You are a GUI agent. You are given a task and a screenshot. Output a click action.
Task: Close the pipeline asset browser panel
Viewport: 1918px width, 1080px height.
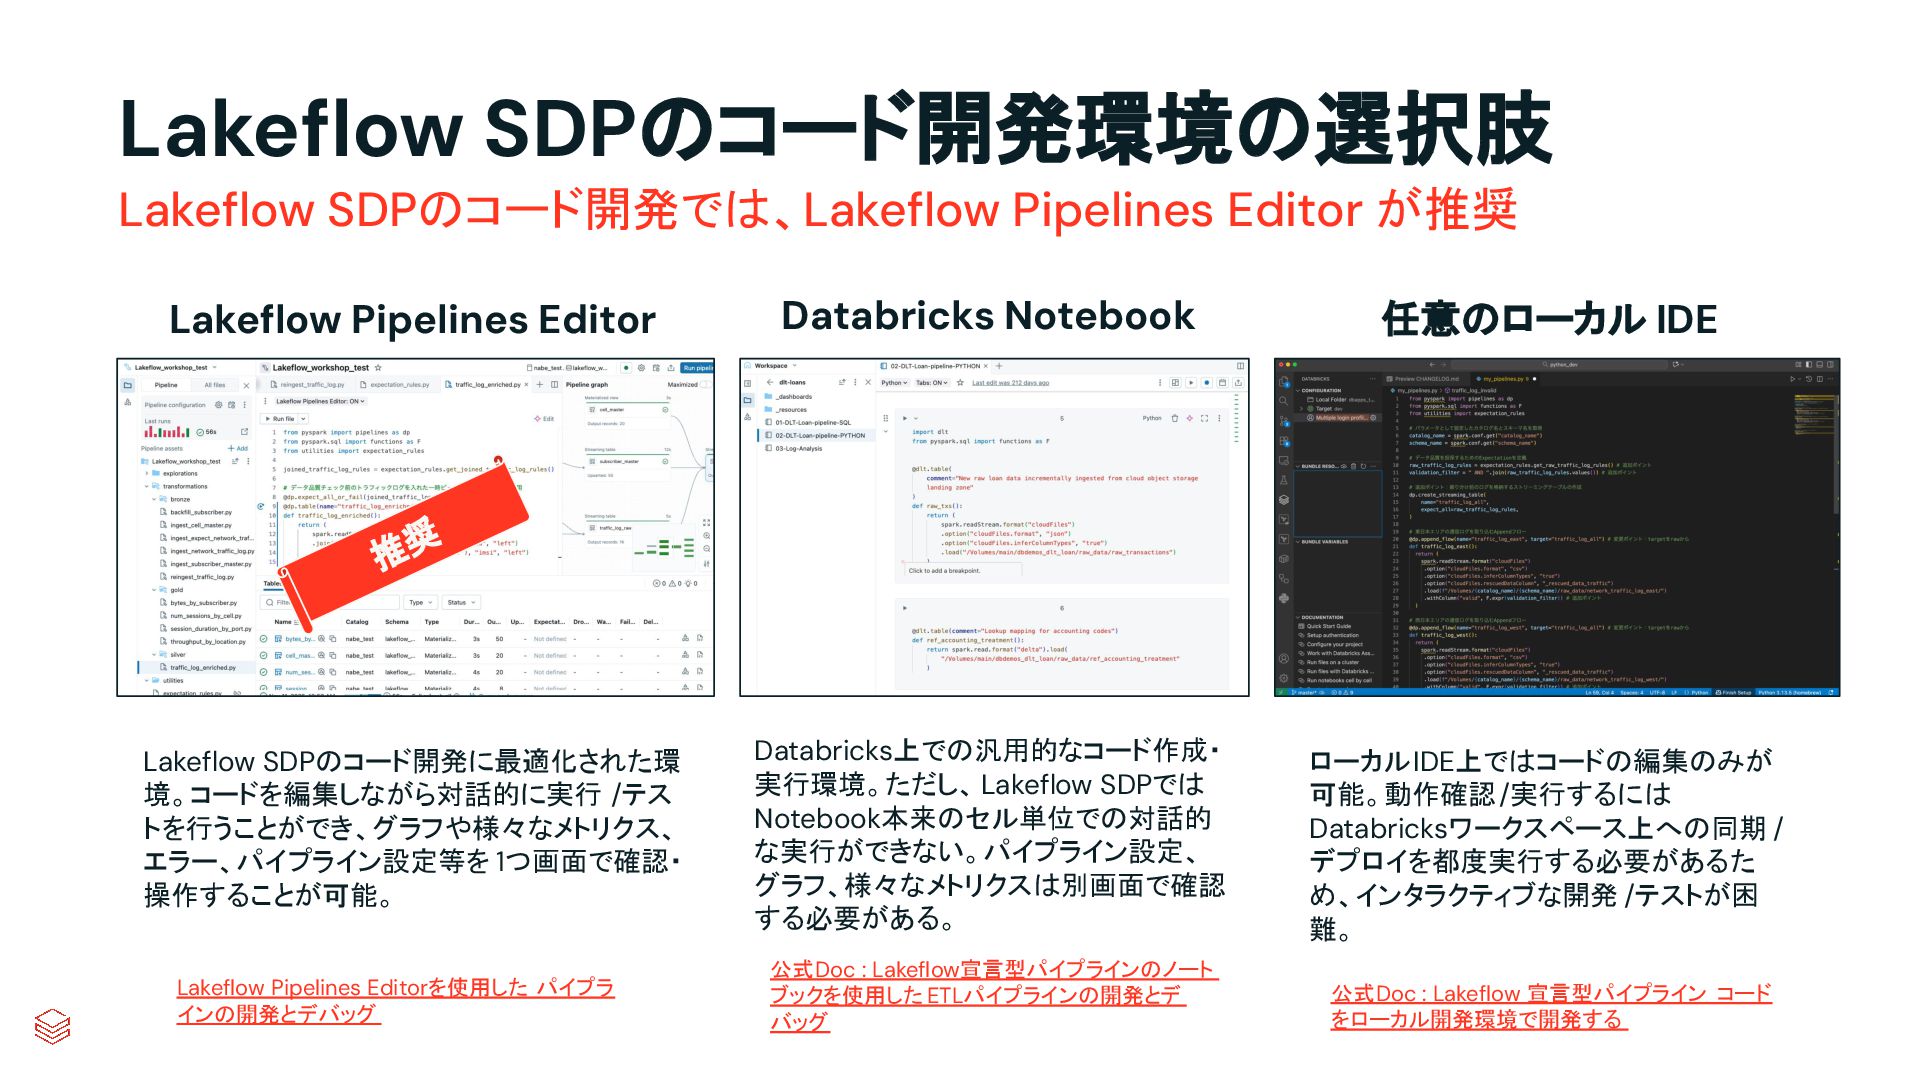tap(247, 386)
